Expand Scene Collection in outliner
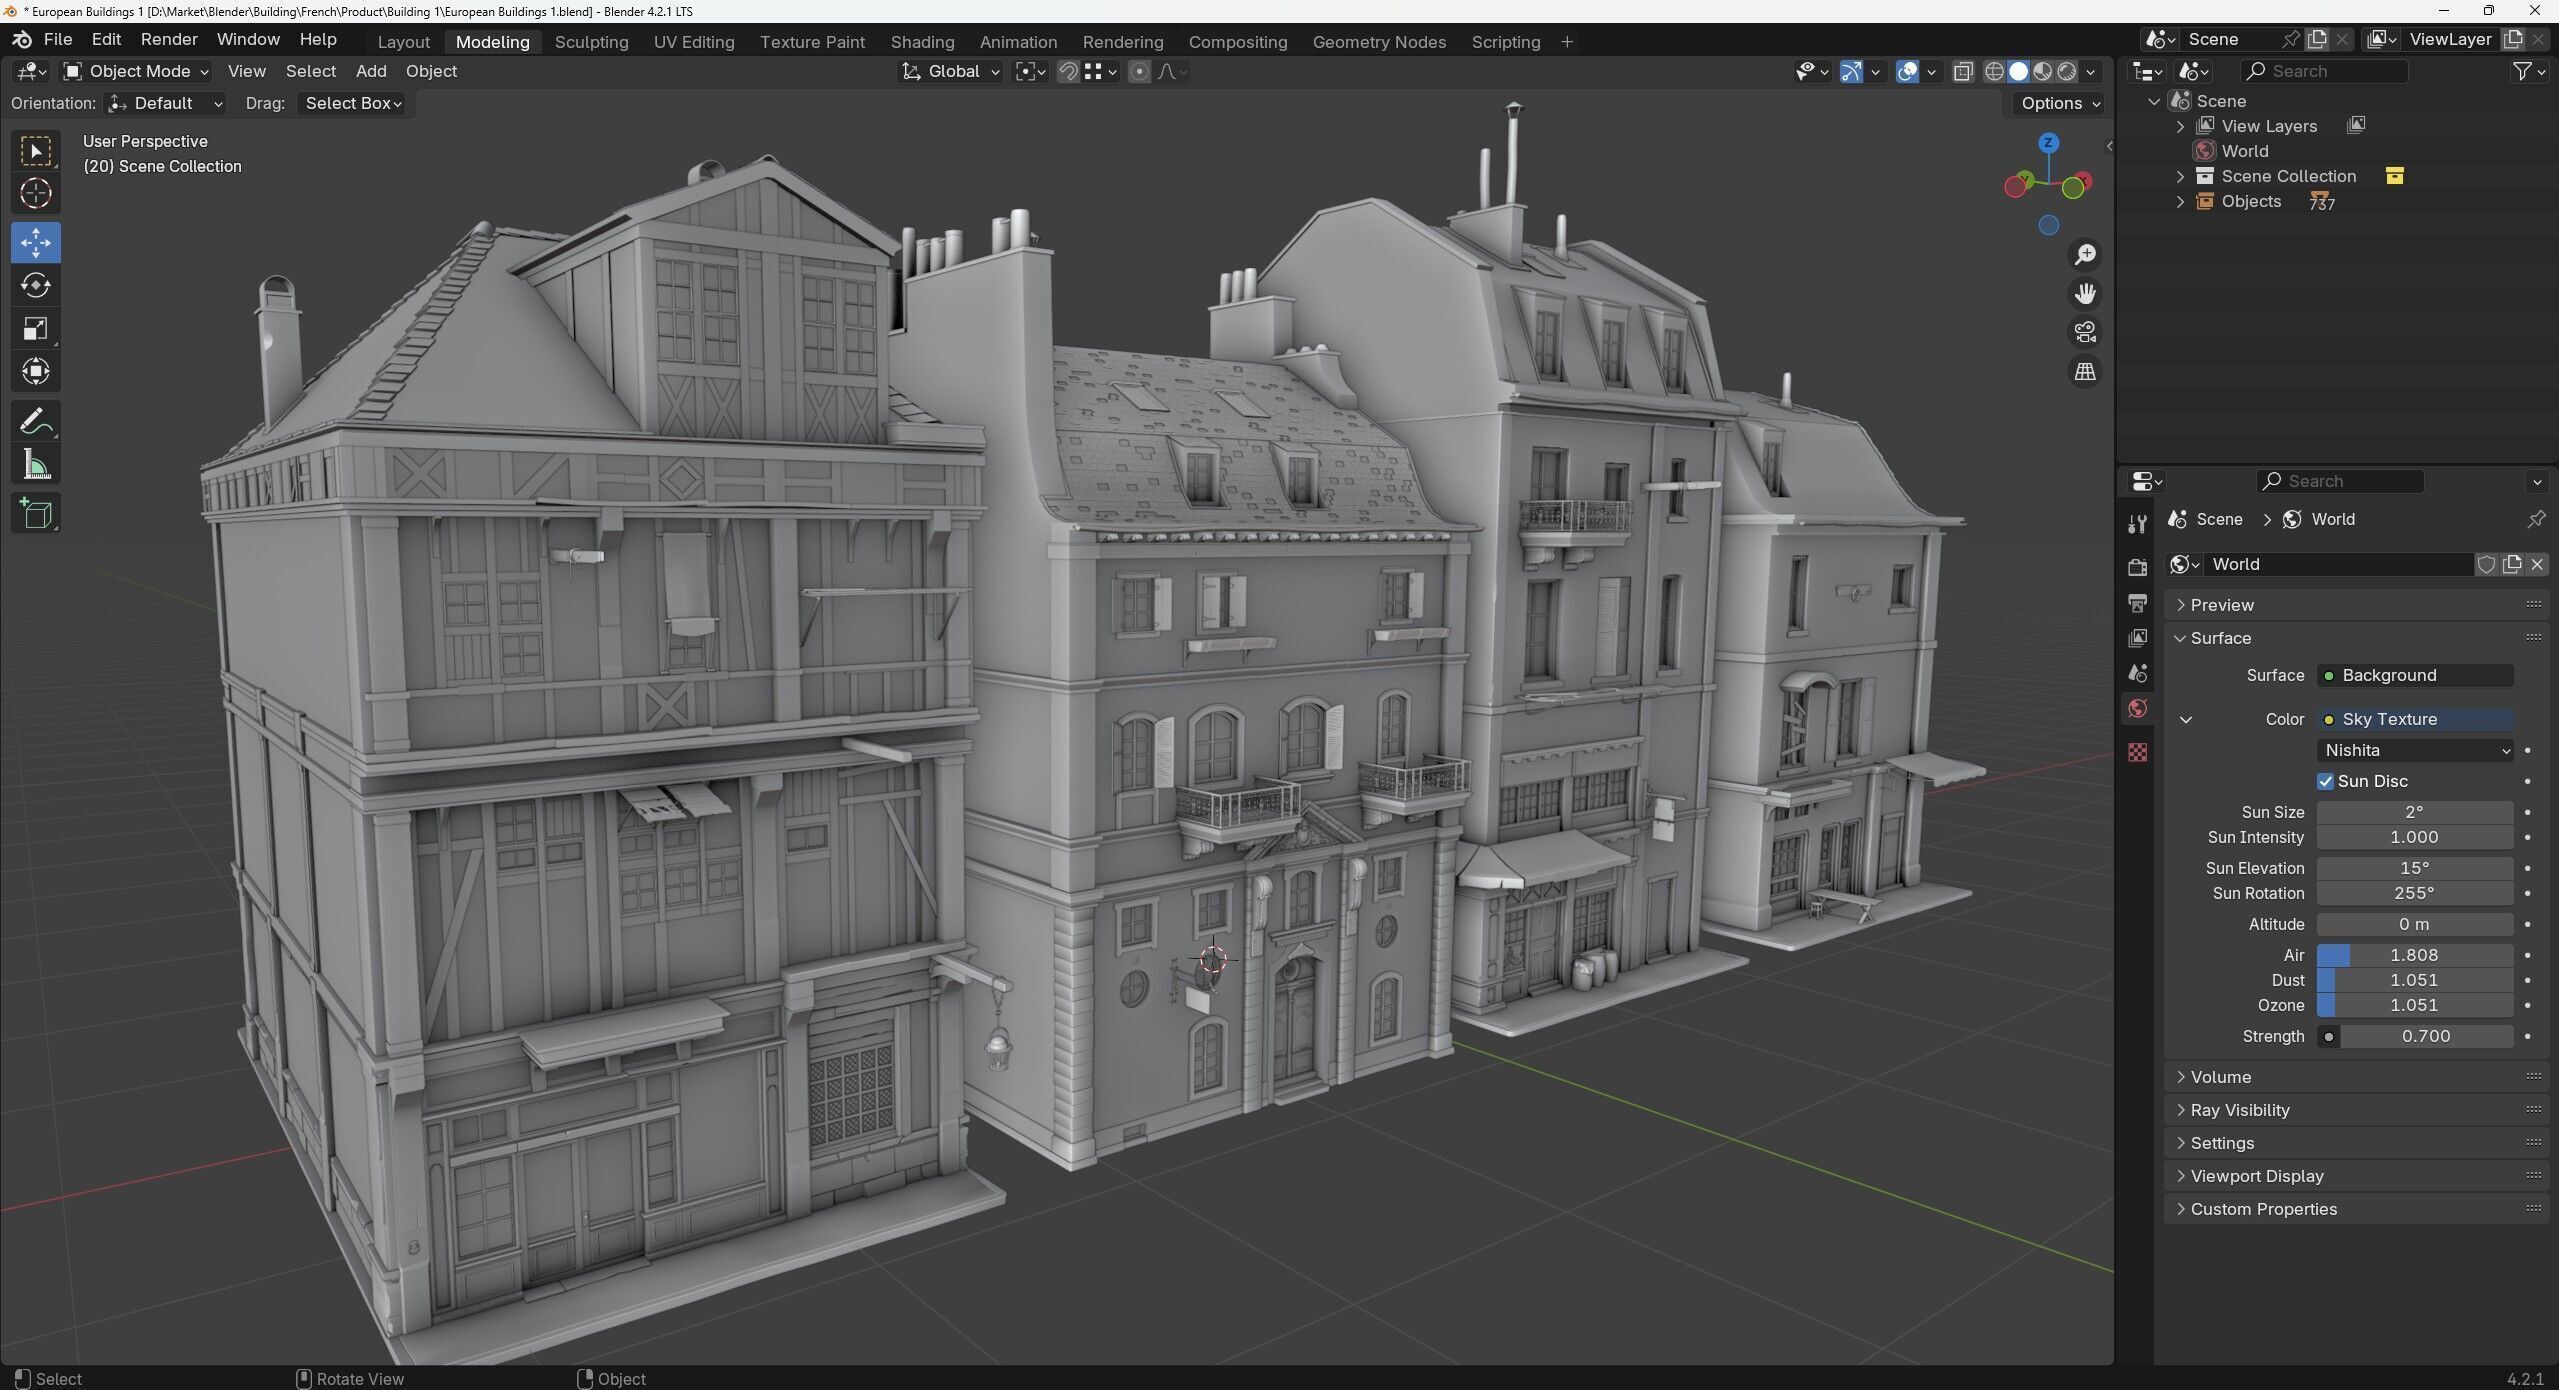Image resolution: width=2559 pixels, height=1390 pixels. [x=2181, y=176]
